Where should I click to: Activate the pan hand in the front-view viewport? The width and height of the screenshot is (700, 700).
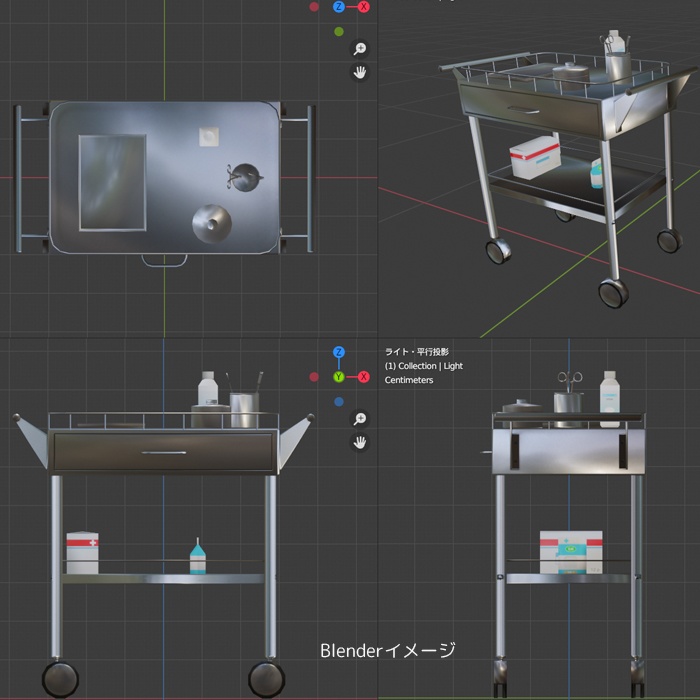(359, 442)
